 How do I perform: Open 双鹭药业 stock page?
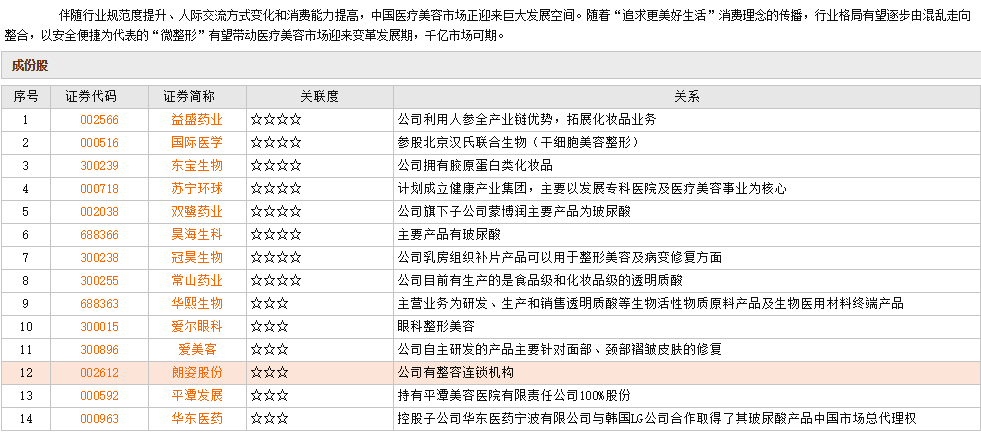[x=197, y=212]
